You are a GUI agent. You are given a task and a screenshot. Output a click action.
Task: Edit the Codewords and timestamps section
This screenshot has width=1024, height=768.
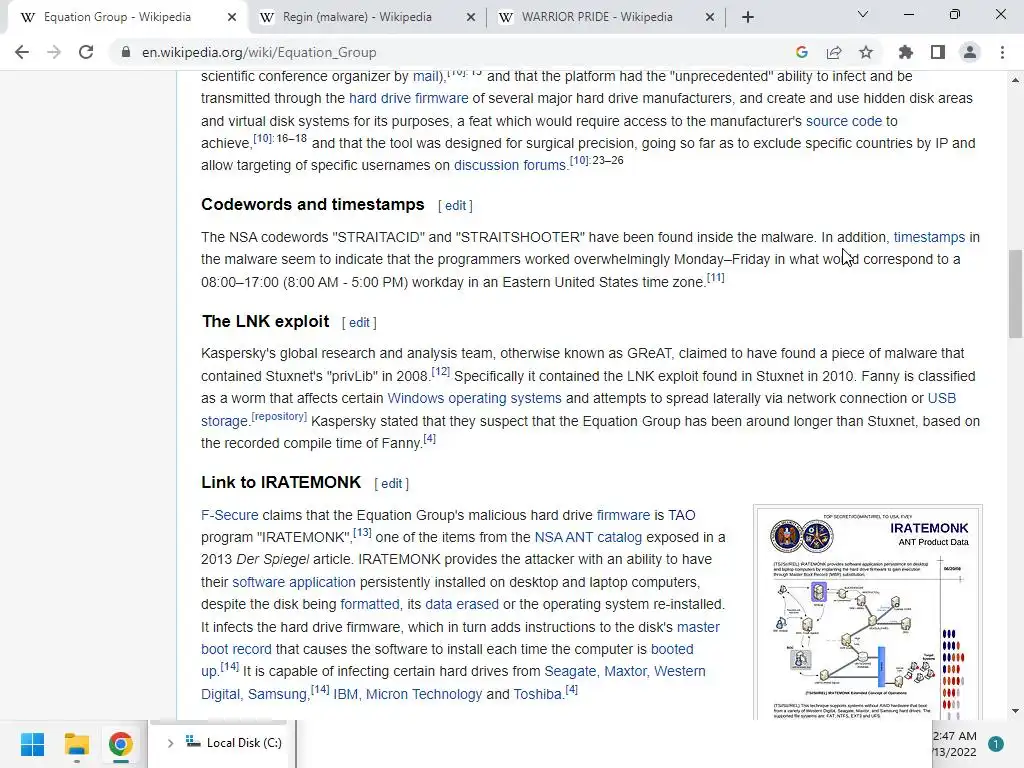tap(455, 206)
